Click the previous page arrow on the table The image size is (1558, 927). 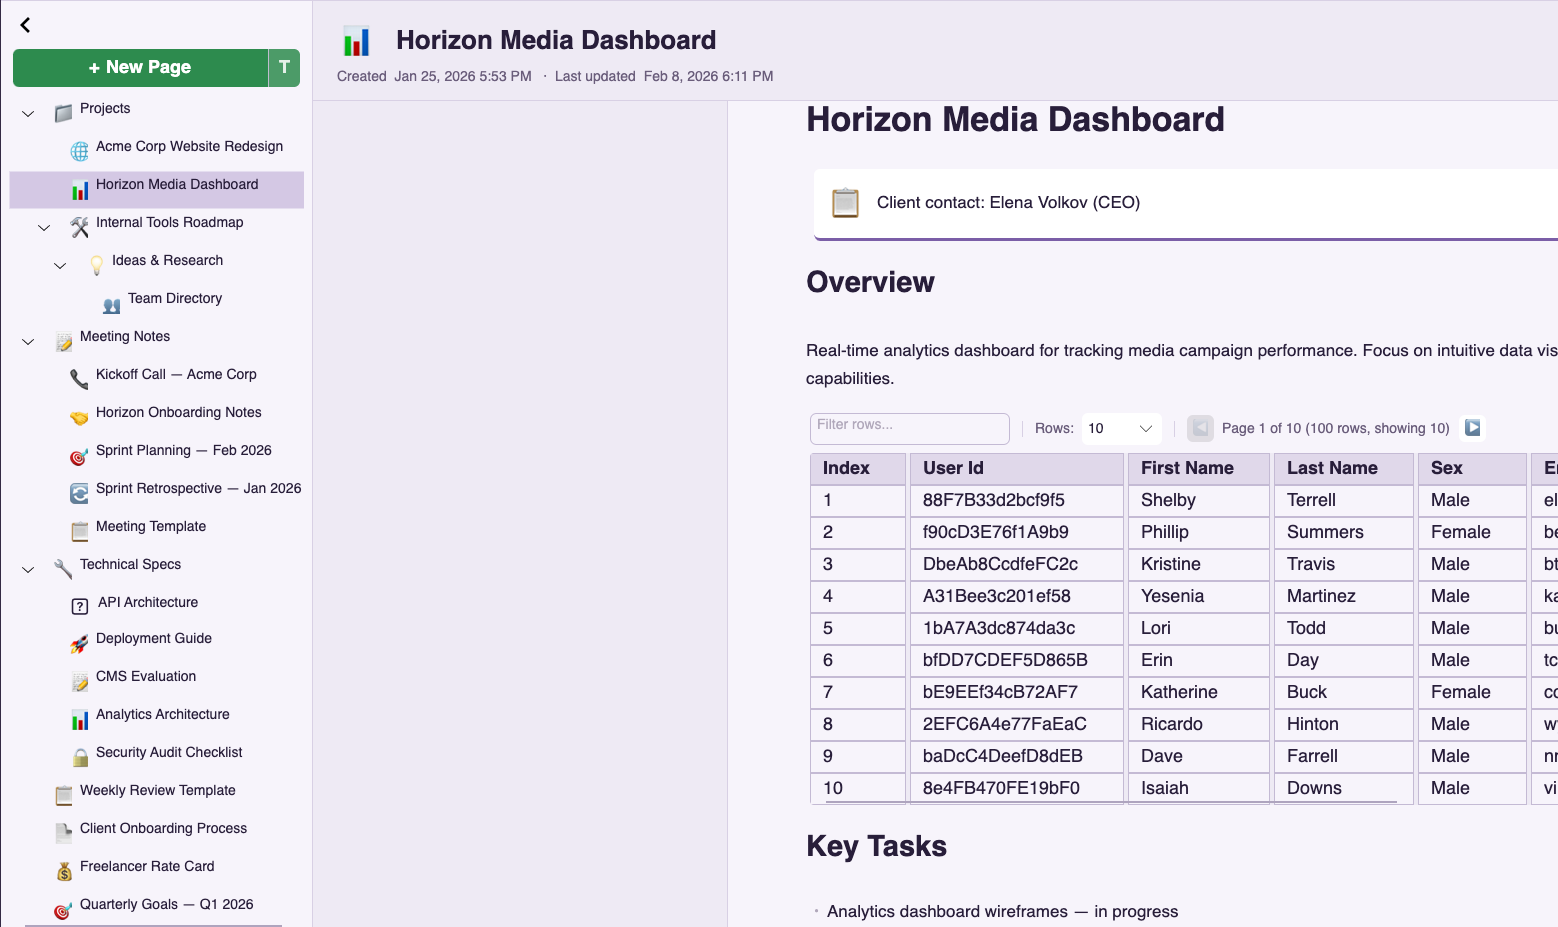click(x=1199, y=427)
